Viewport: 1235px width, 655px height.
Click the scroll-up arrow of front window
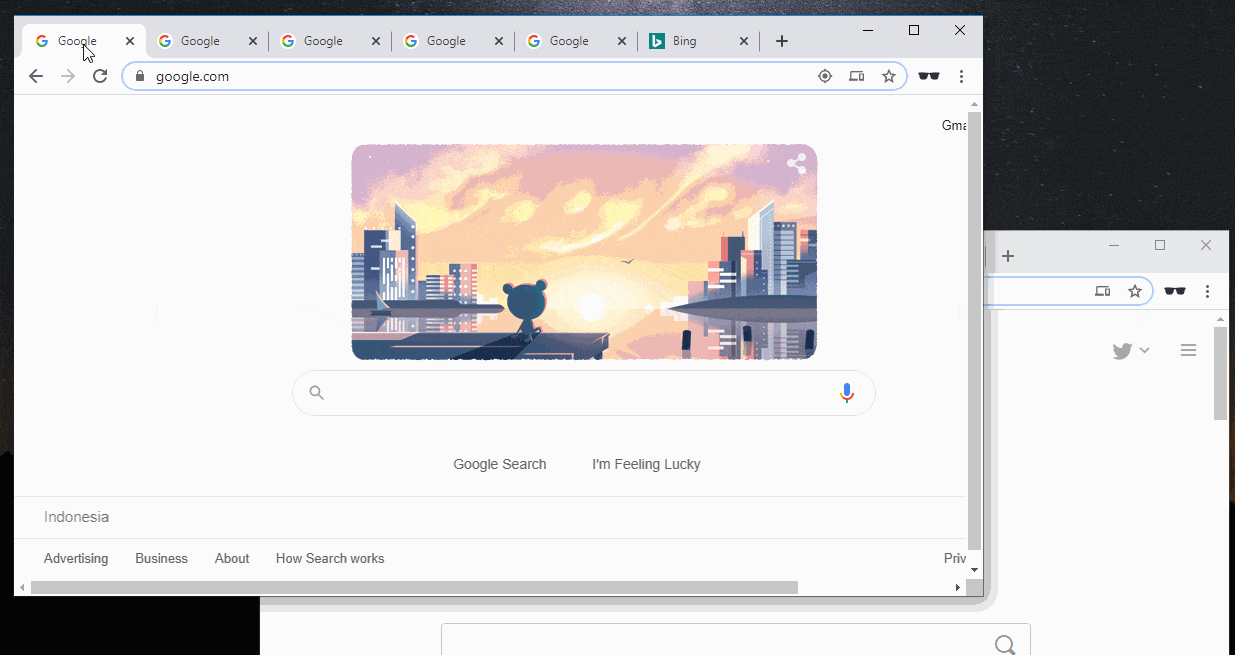975,103
